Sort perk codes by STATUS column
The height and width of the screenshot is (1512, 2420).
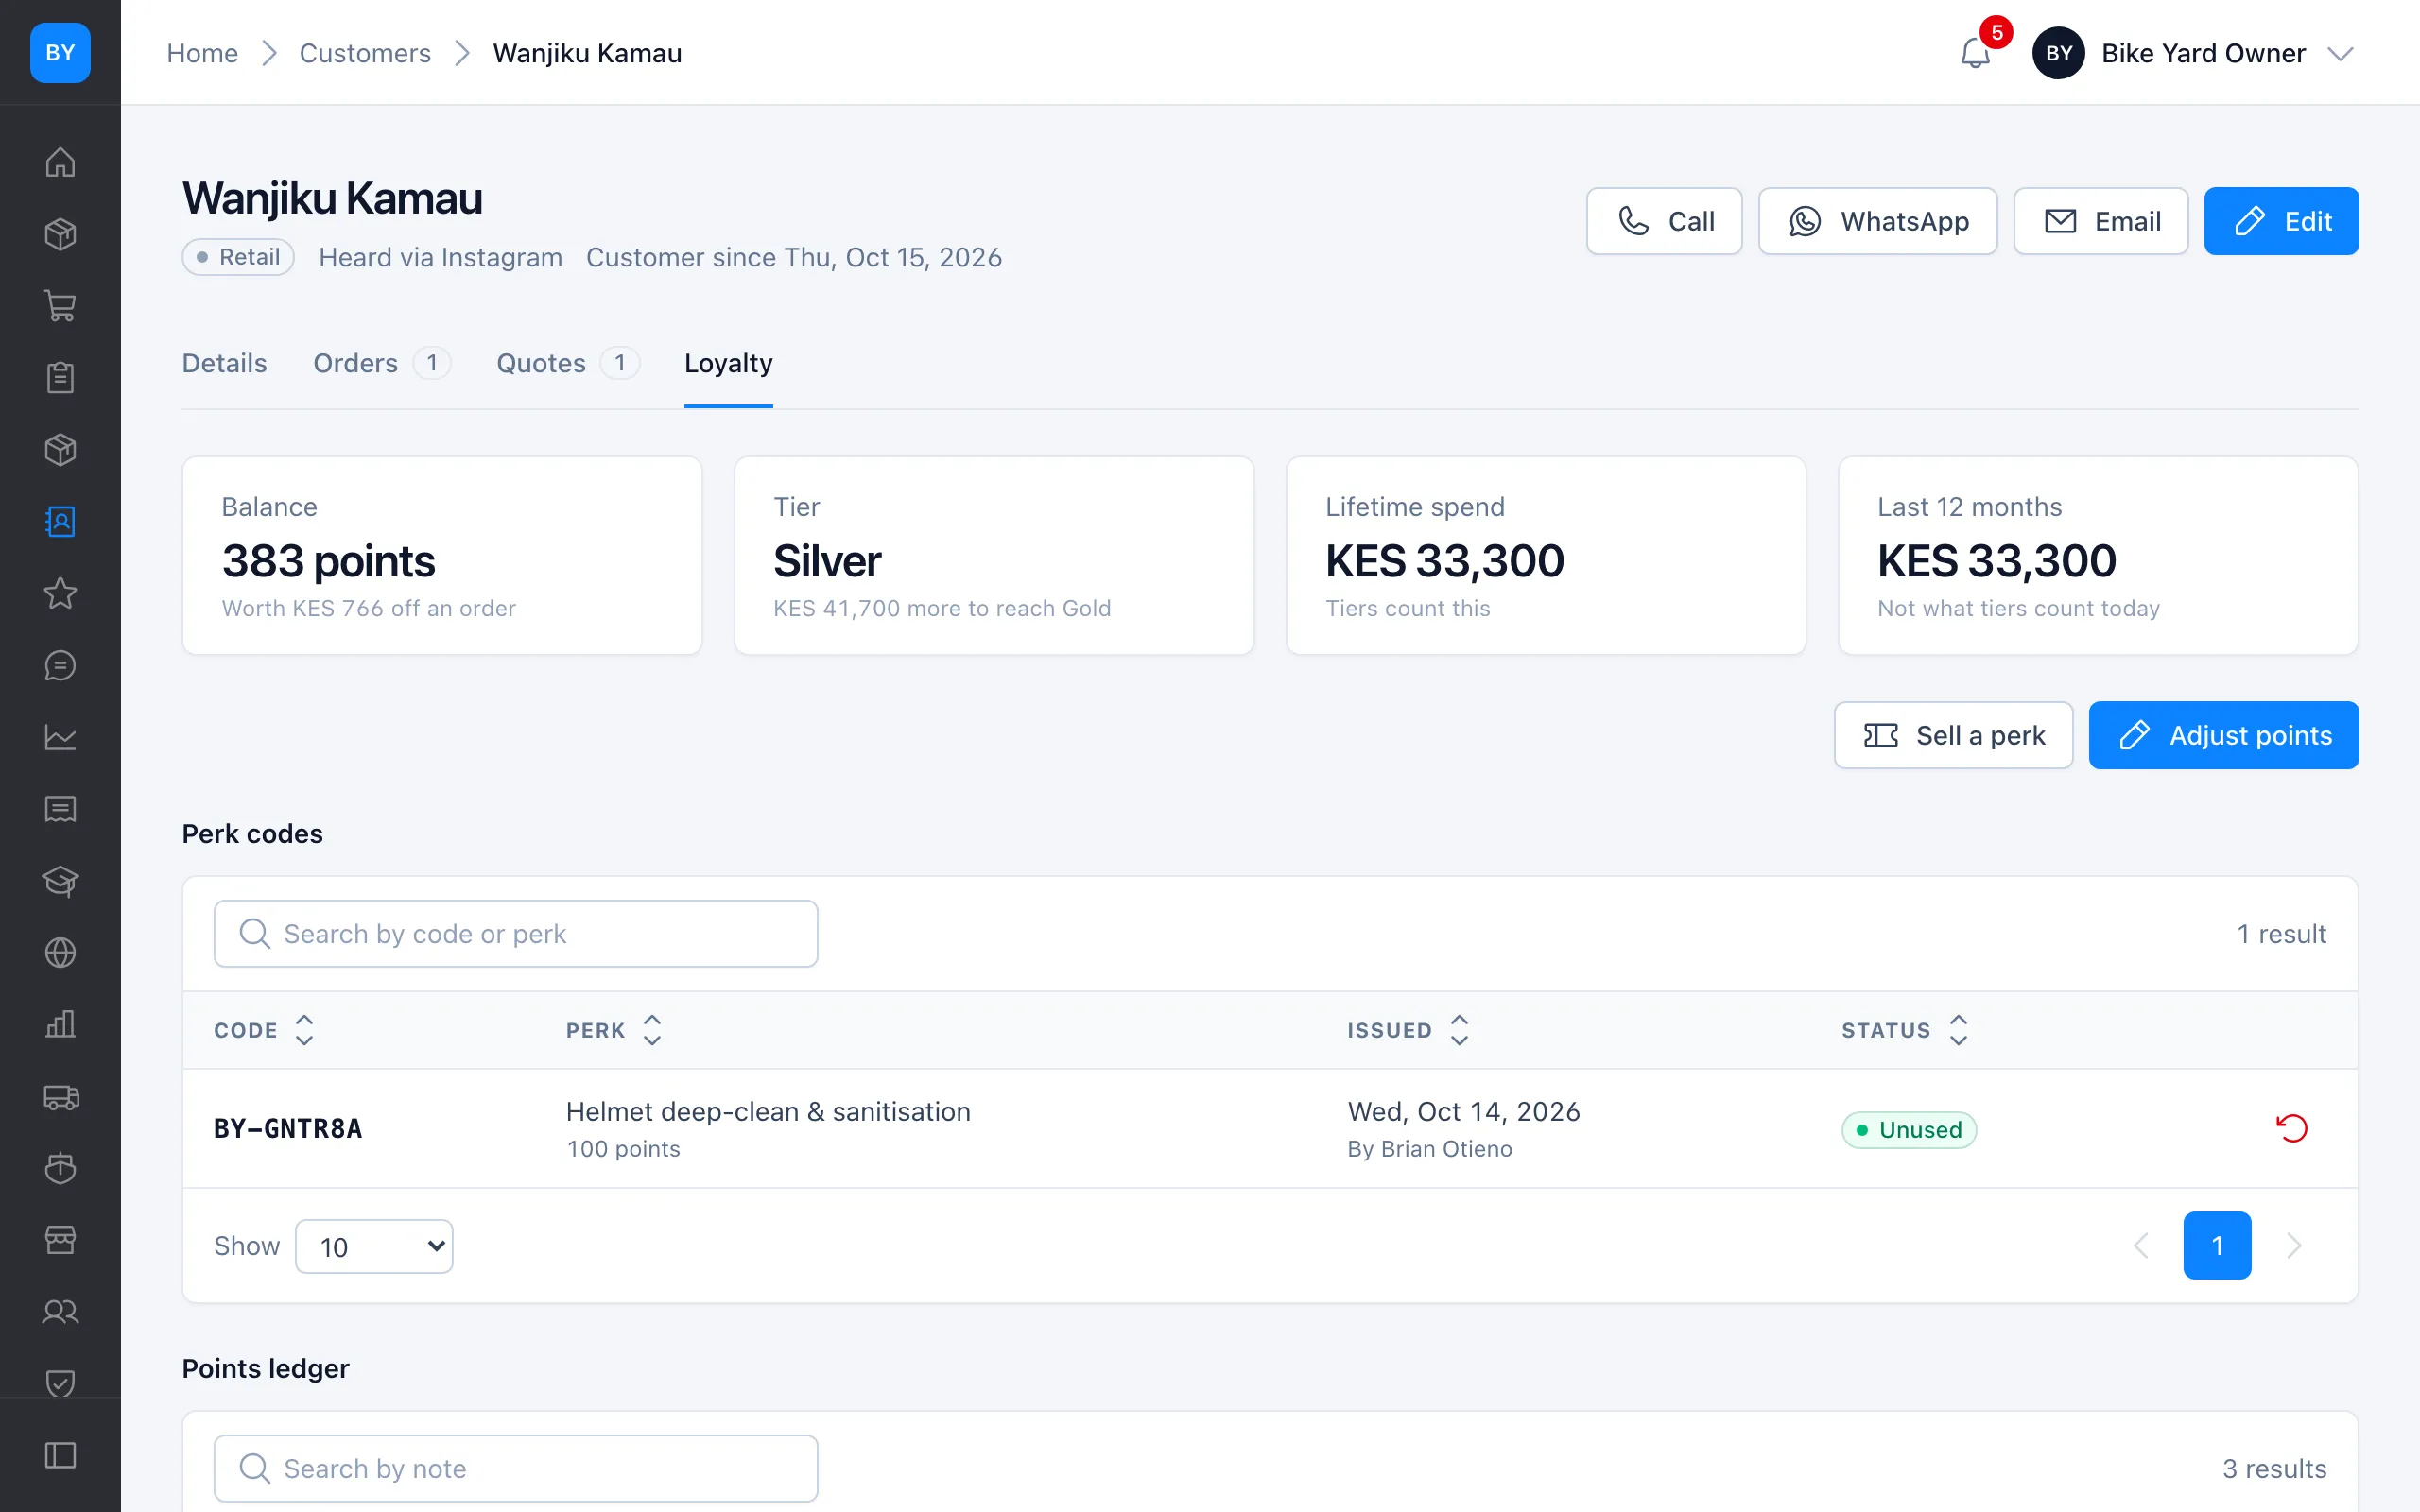1905,1030
